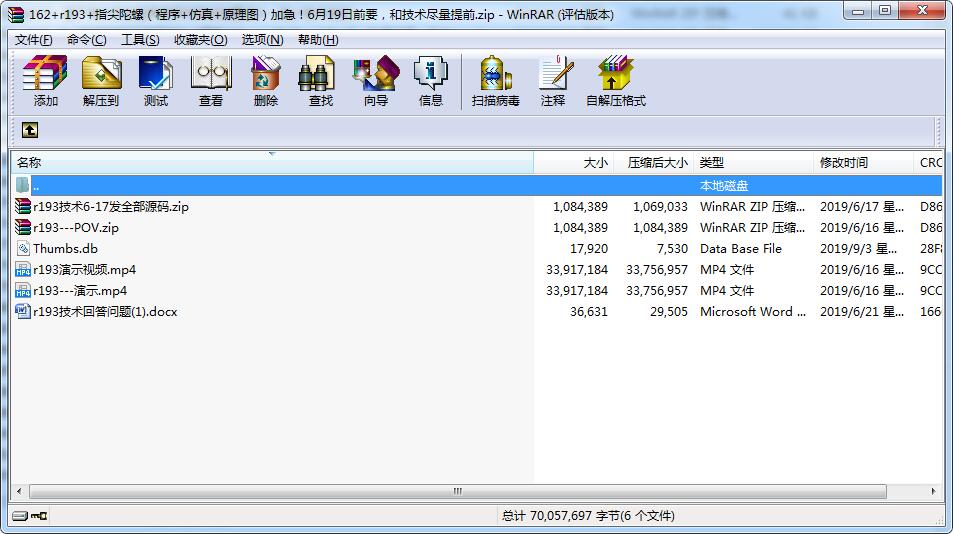Click file icon of Thumbs.db
953x534 pixels.
23,248
